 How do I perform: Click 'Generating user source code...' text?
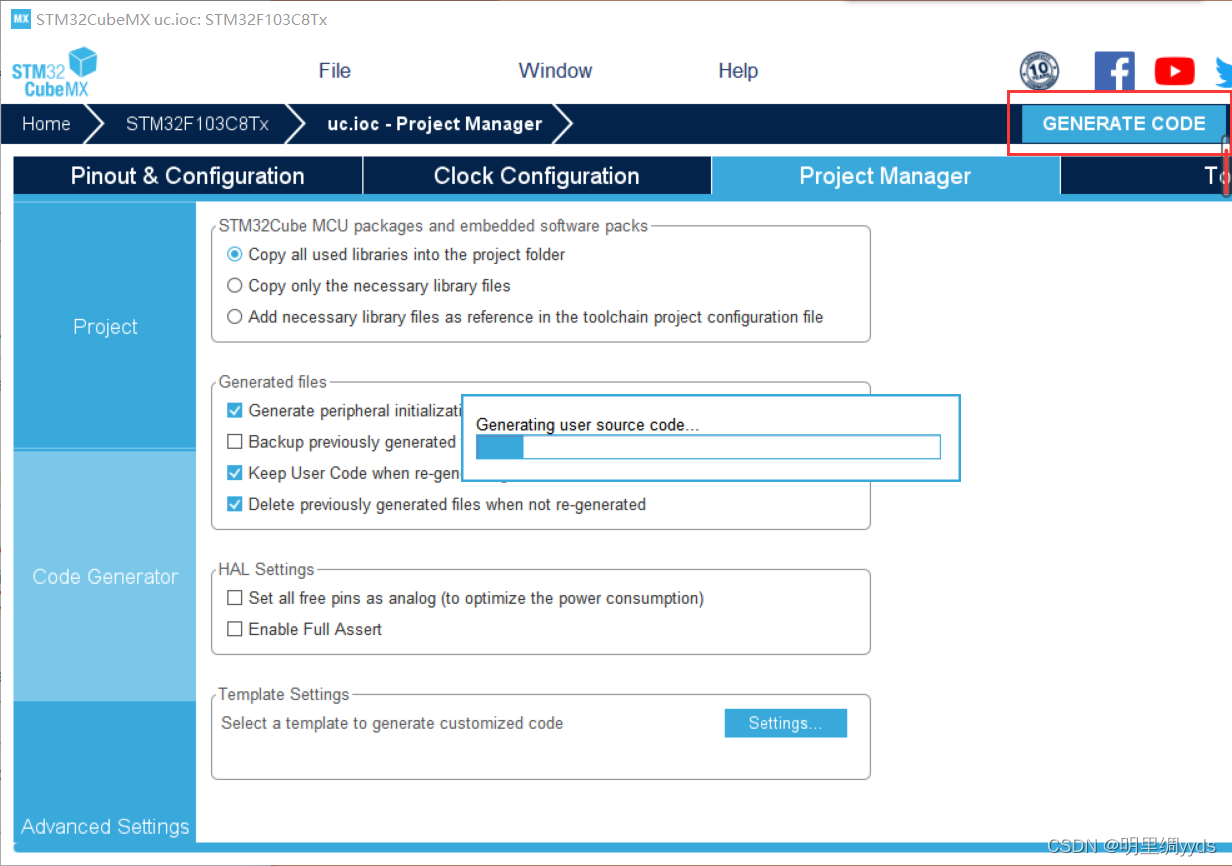[588, 425]
